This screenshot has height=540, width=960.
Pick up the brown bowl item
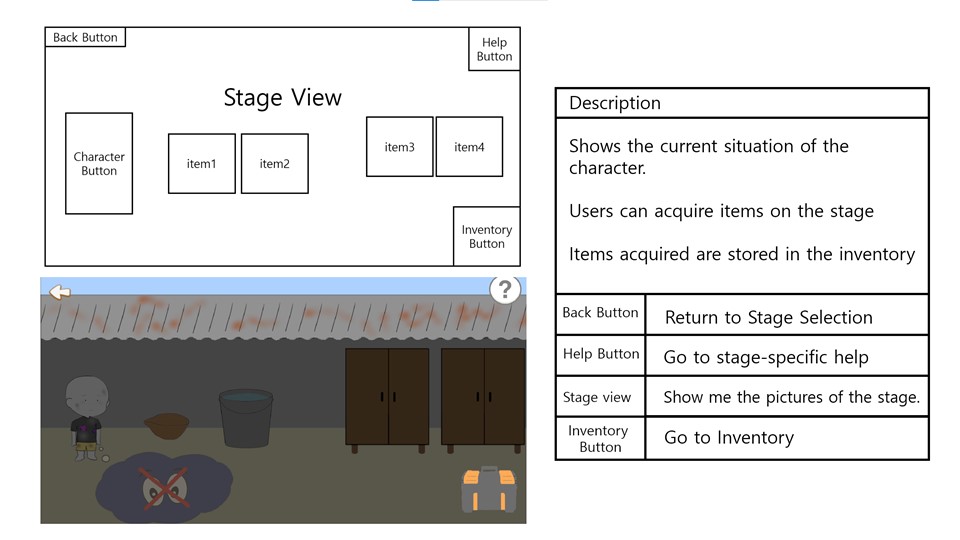click(167, 426)
